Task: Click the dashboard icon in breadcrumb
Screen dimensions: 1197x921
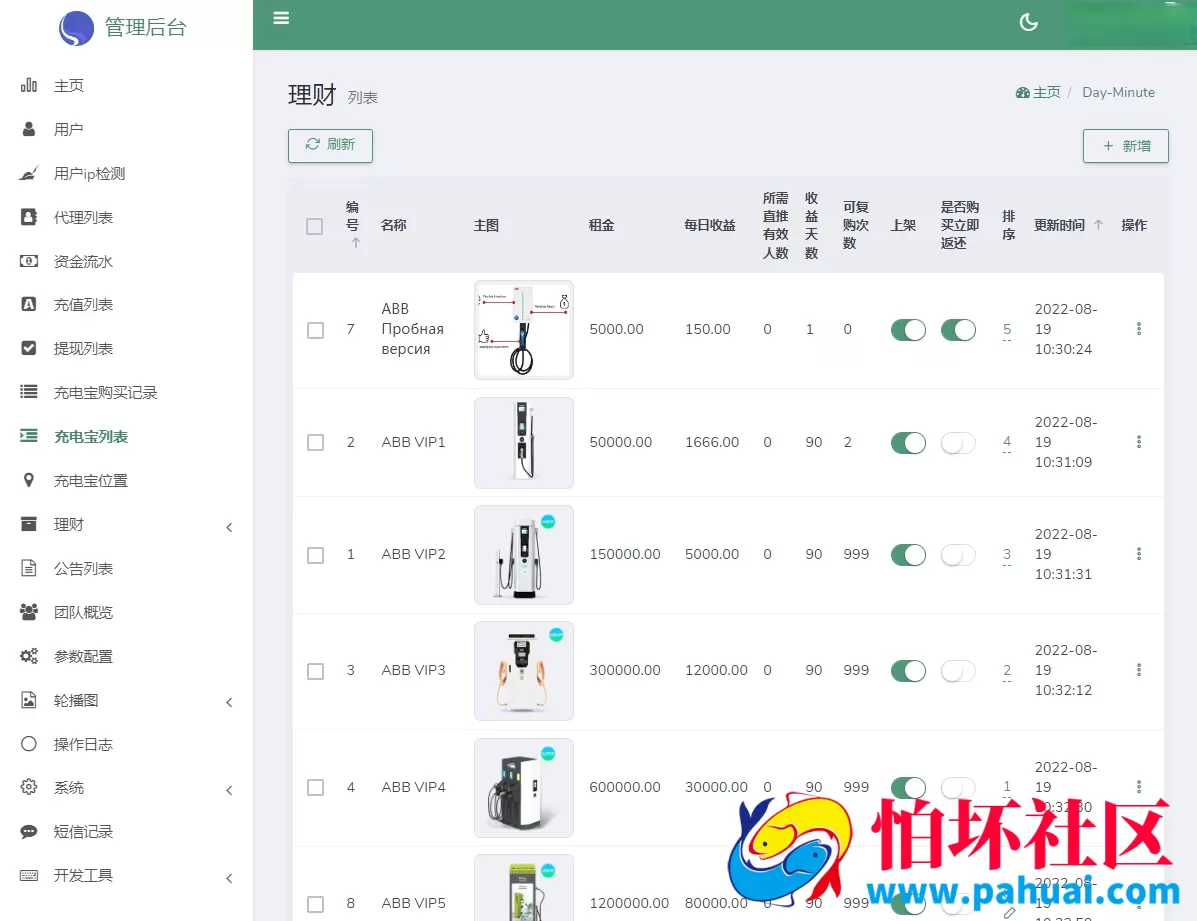Action: (x=1022, y=92)
